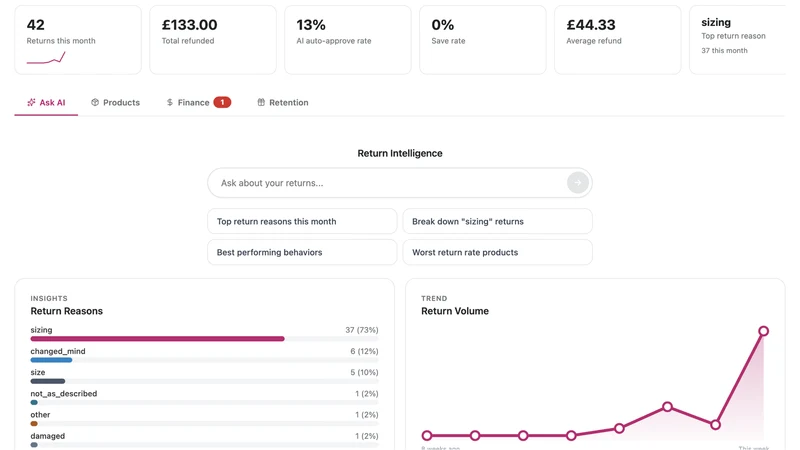Screen dimensions: 800x450
Task: Open the Ask AI tab
Action: point(46,103)
